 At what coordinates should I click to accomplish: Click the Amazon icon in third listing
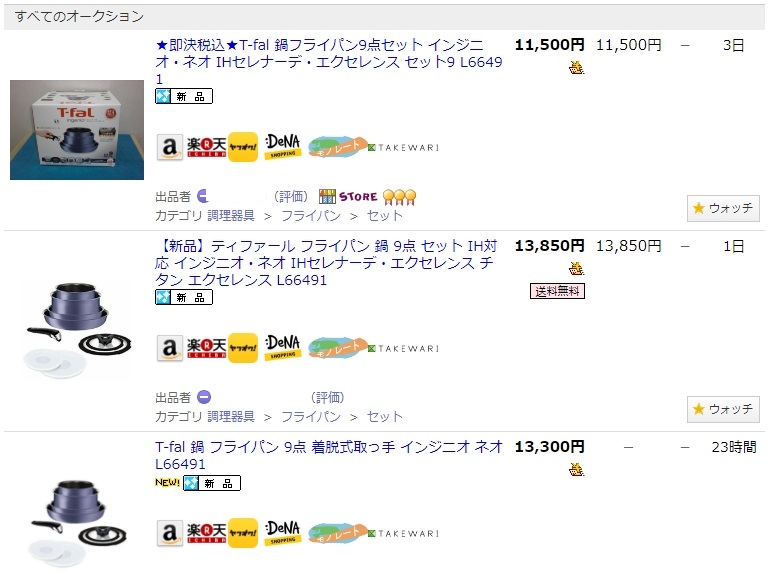[x=169, y=533]
